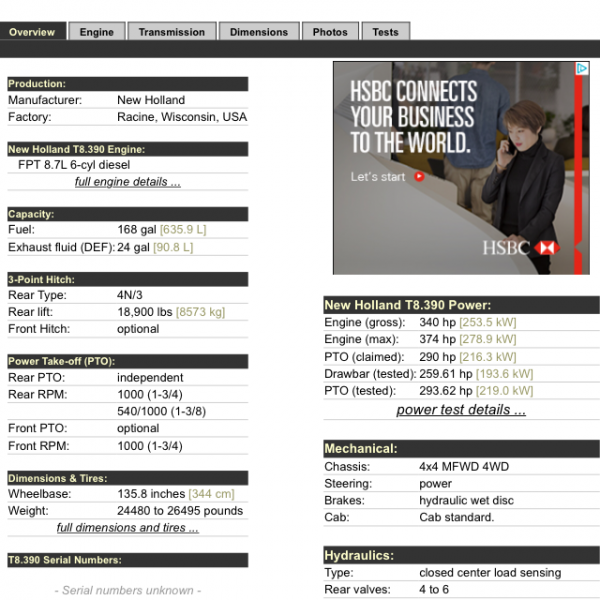Click 'Dimensions & Tires:' section header
600x600 pixels.
coord(128,478)
